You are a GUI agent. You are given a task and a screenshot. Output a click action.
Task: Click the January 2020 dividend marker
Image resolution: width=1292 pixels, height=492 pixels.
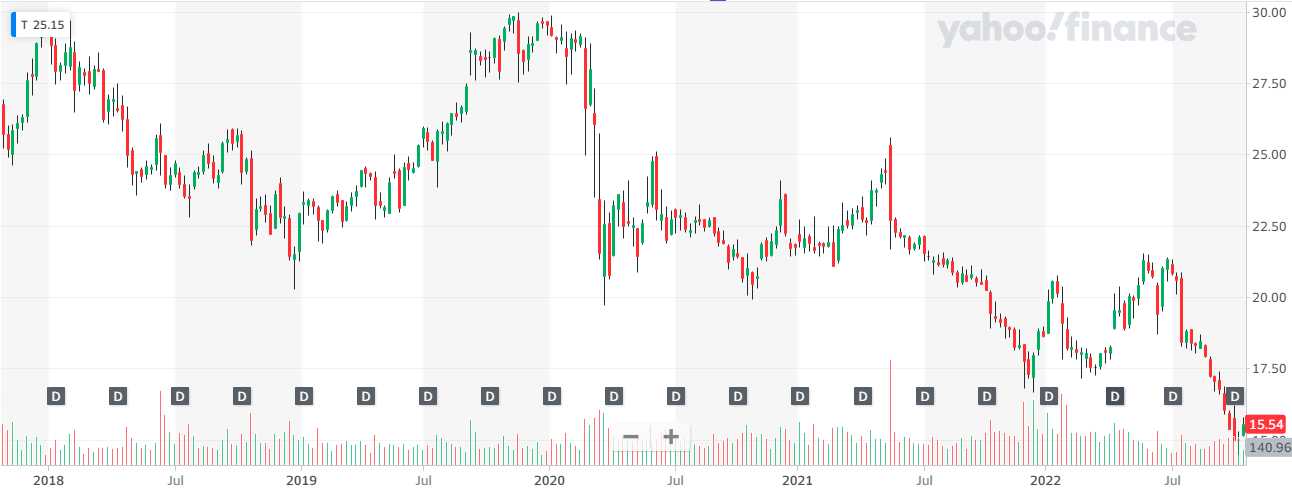552,396
